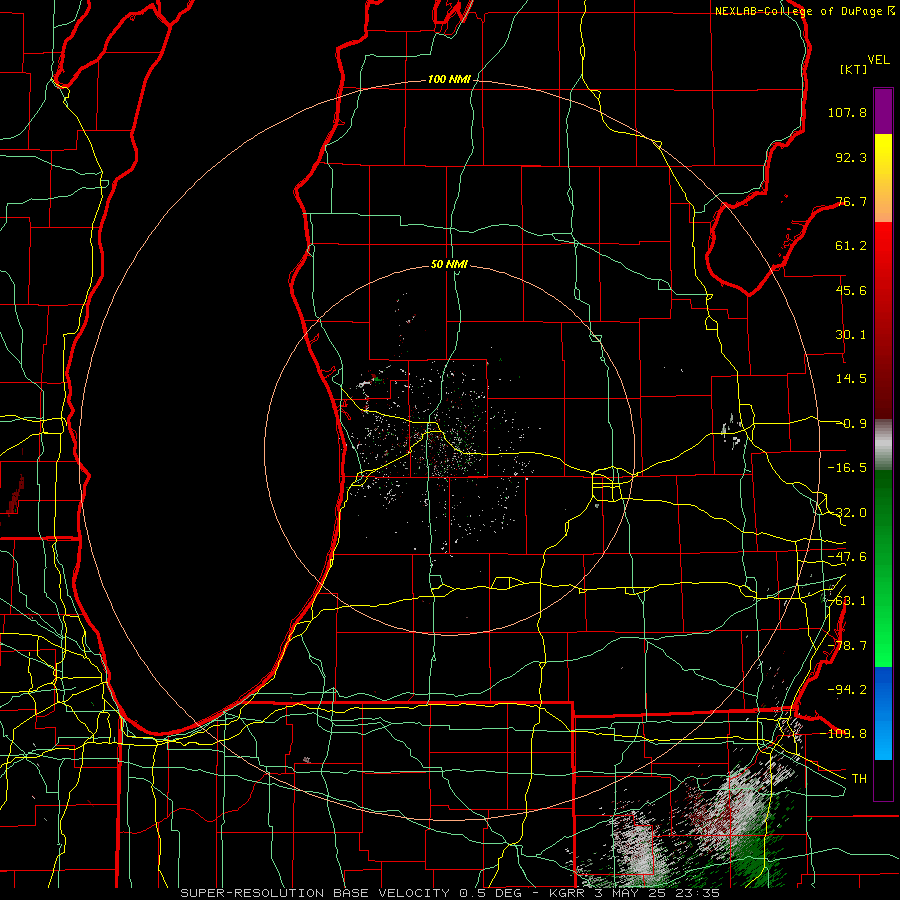Viewport: 900px width, 900px height.
Task: Select the -16.5 velocity scale value
Action: pyautogui.click(x=847, y=468)
